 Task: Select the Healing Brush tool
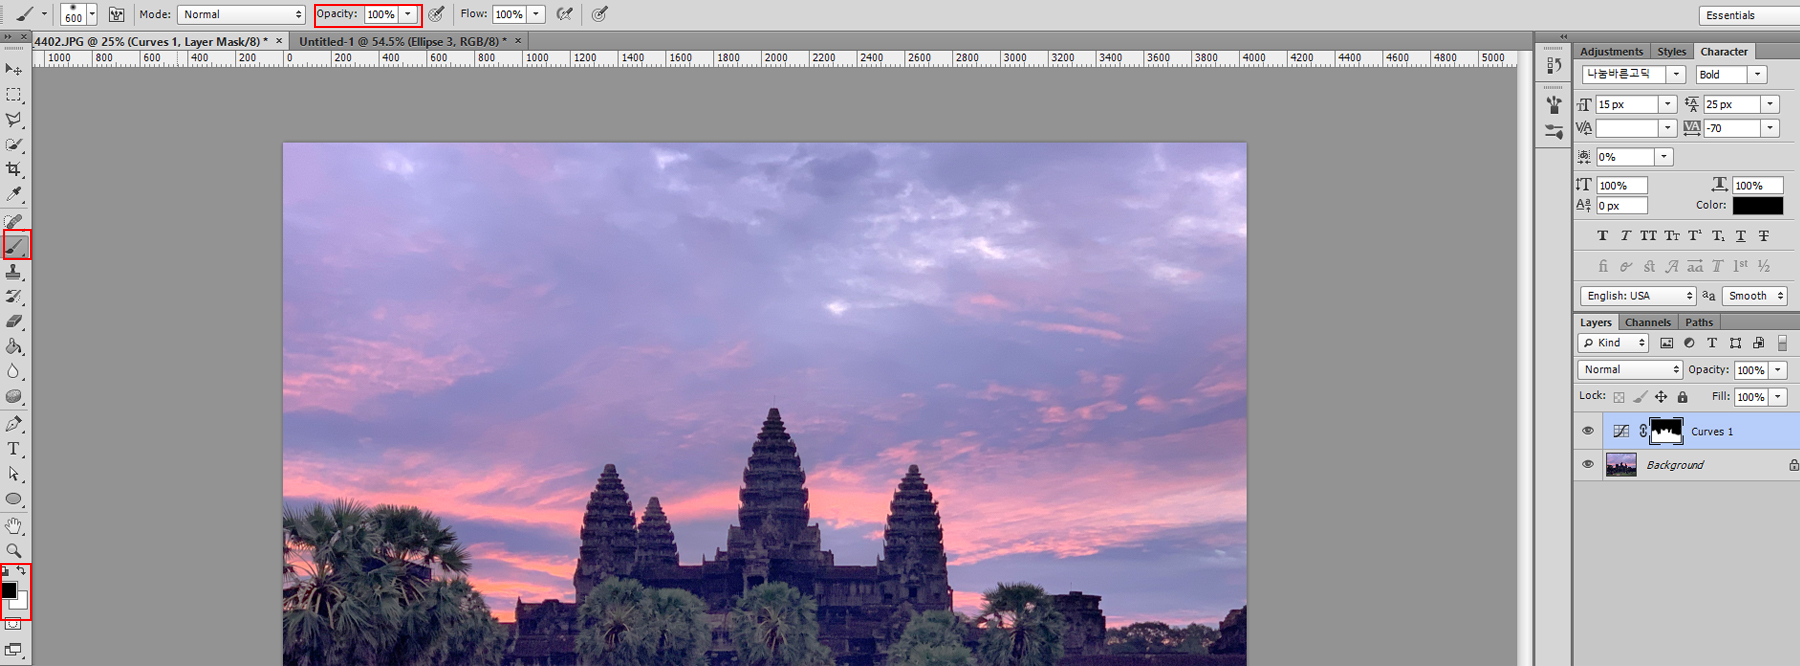click(14, 221)
